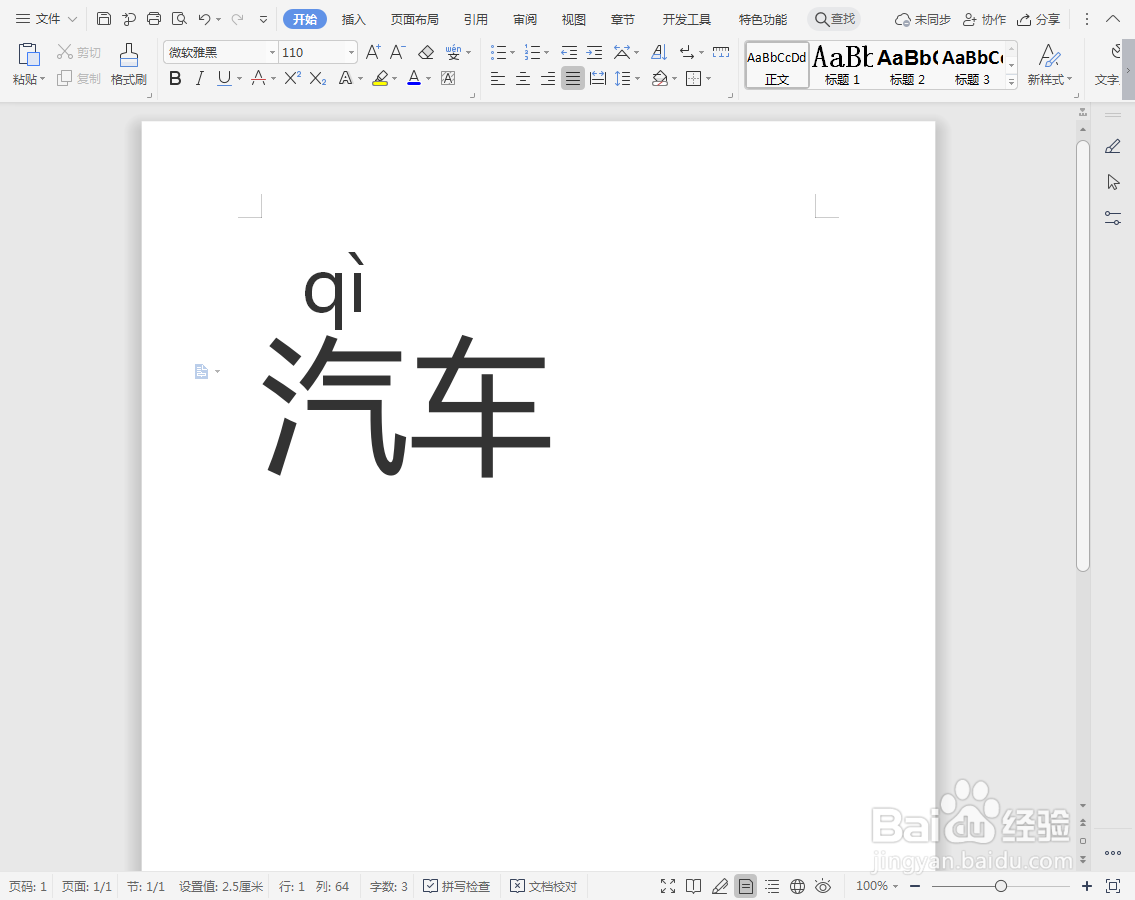1135x900 pixels.
Task: Expand the borders dropdown
Action: point(709,78)
